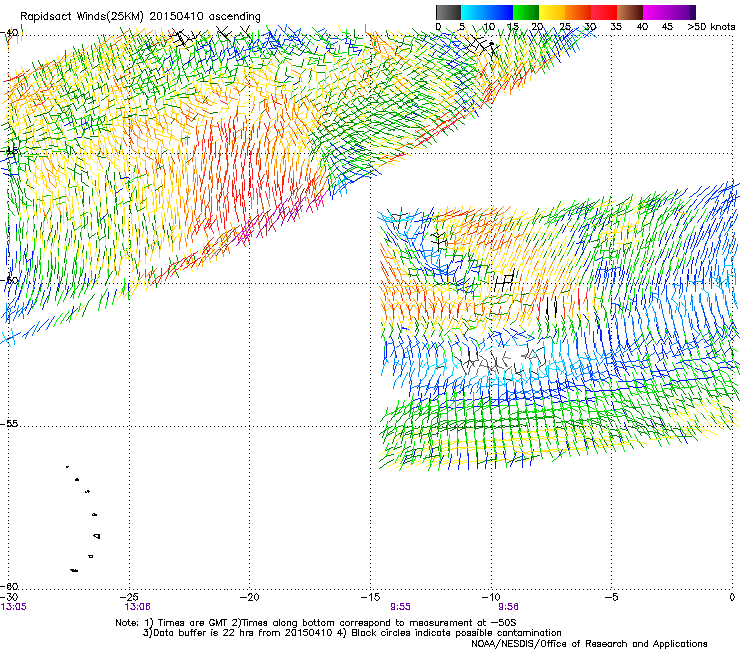This screenshot has height=650, width=740.
Task: Click the yellow 20-25 knots legend swatch
Action: click(x=552, y=12)
